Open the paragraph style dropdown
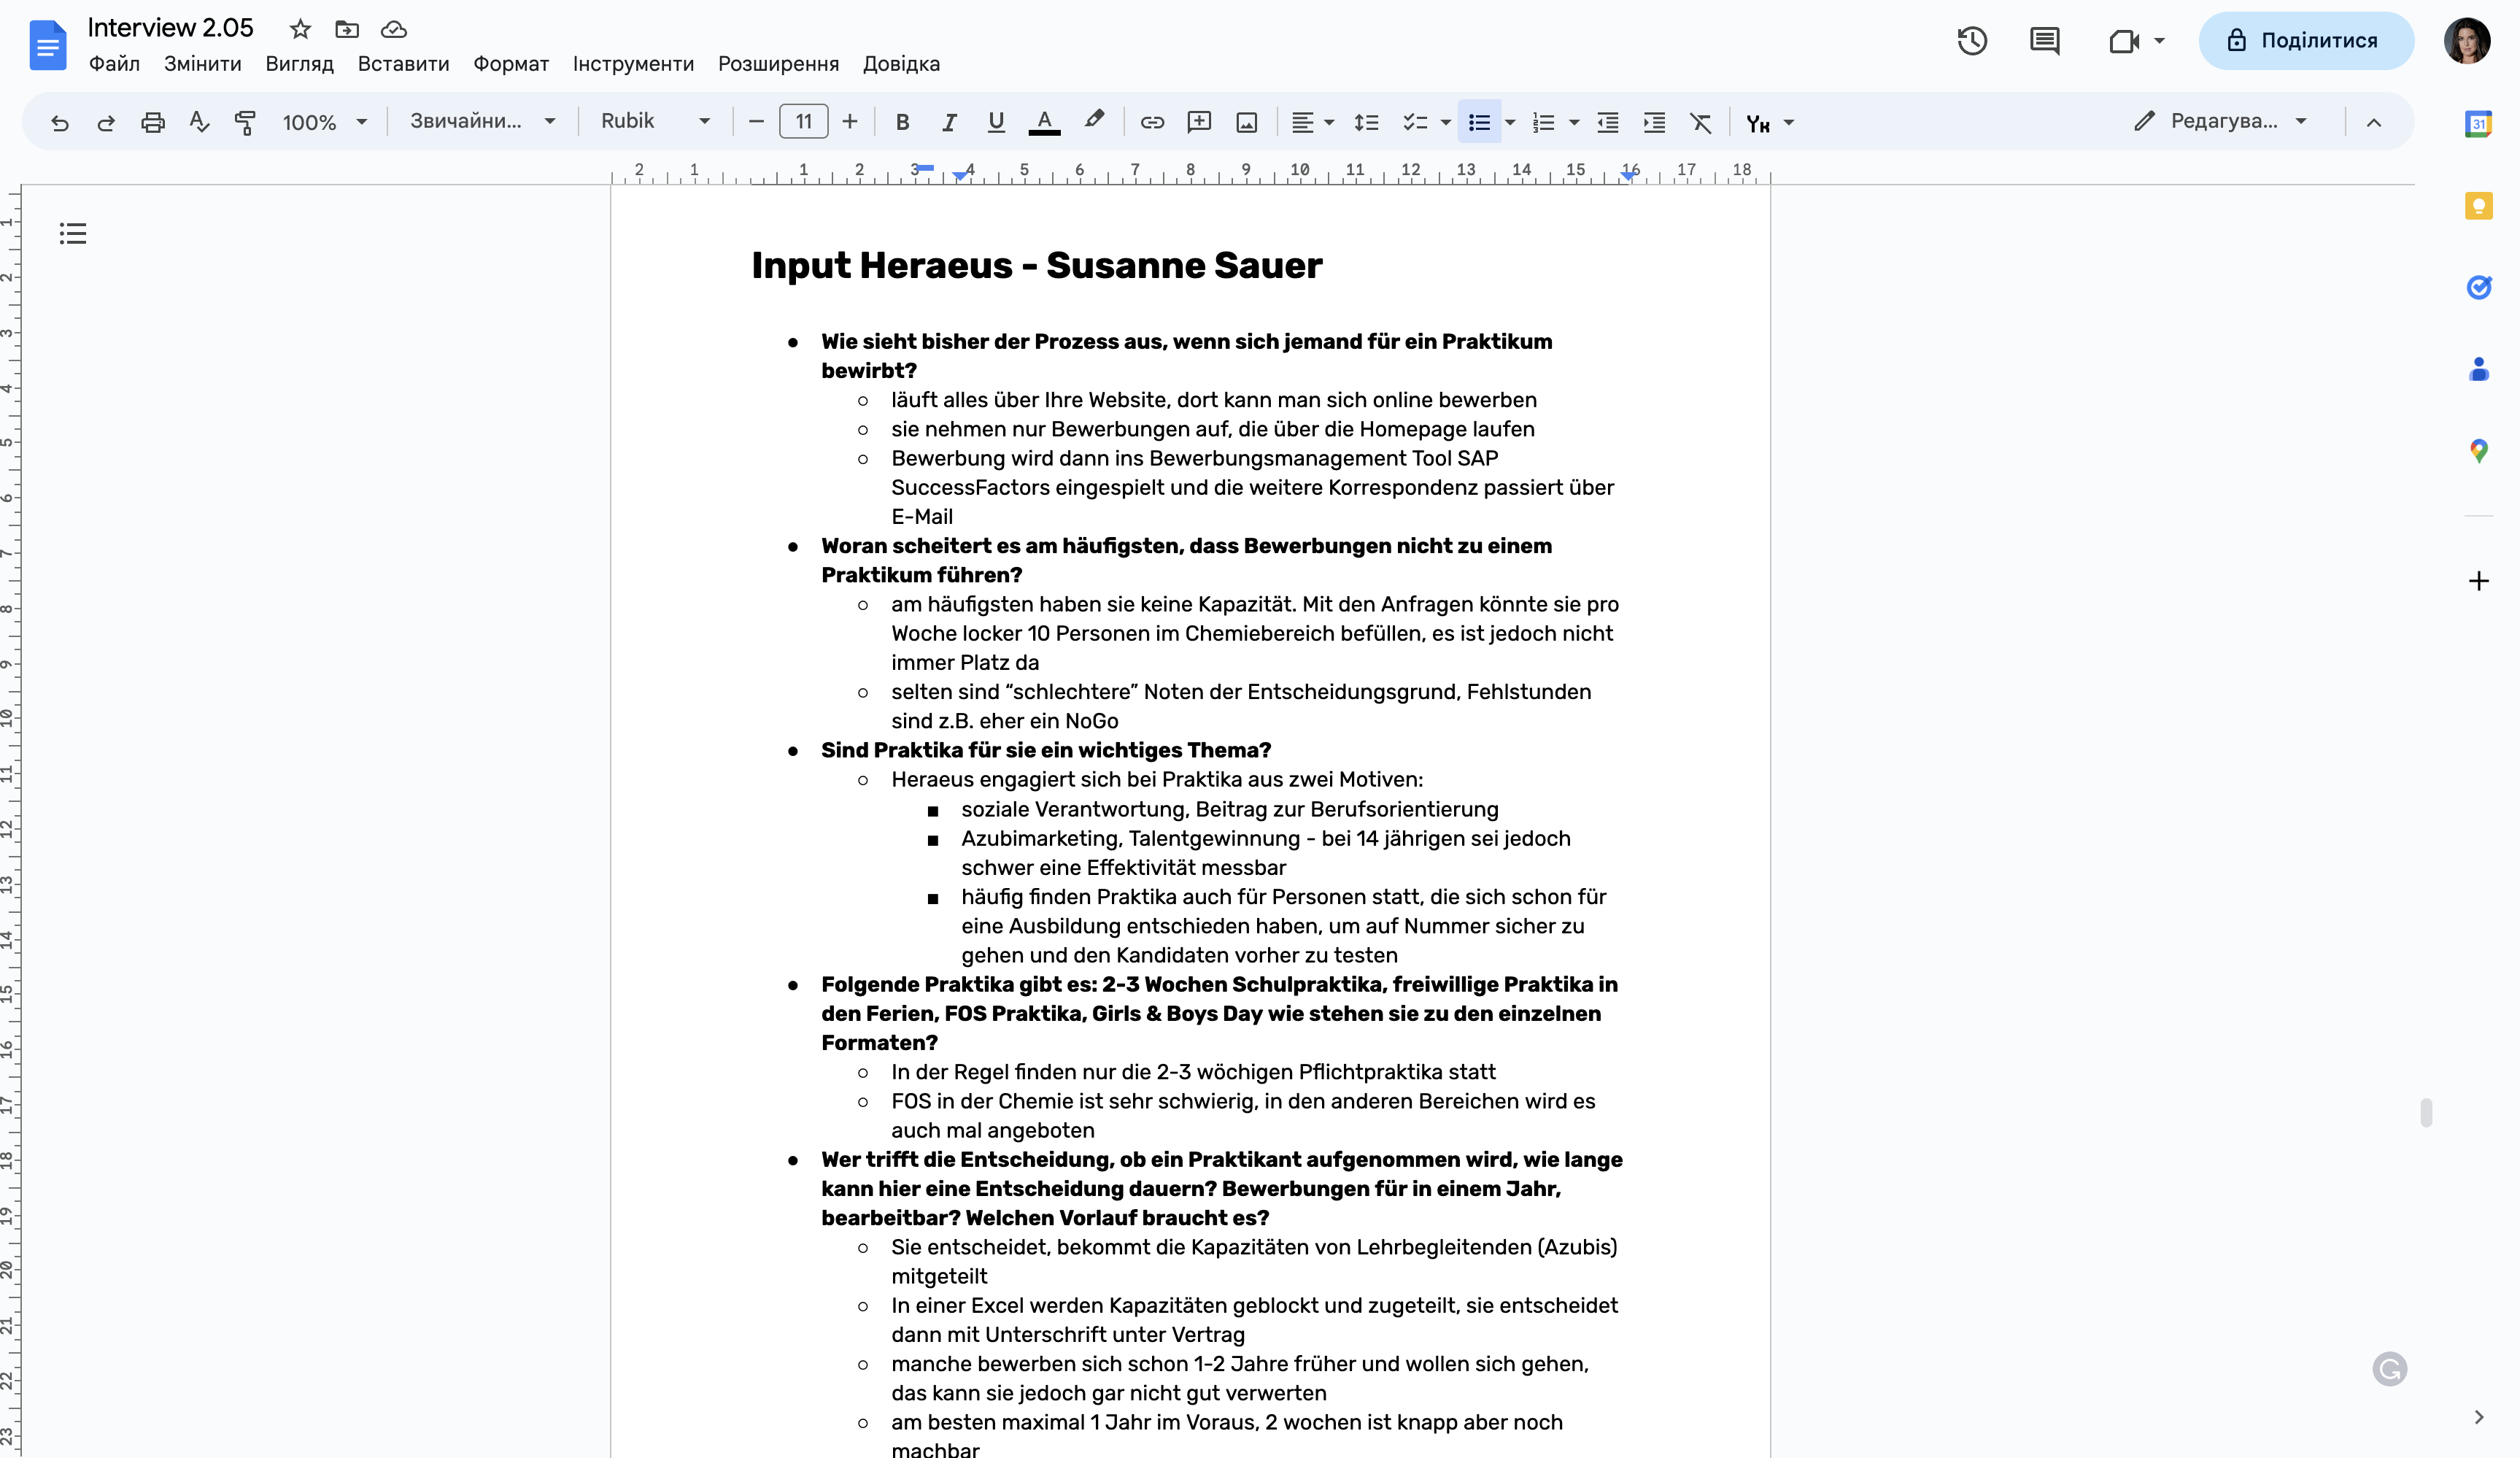This screenshot has width=2520, height=1458. pos(482,121)
